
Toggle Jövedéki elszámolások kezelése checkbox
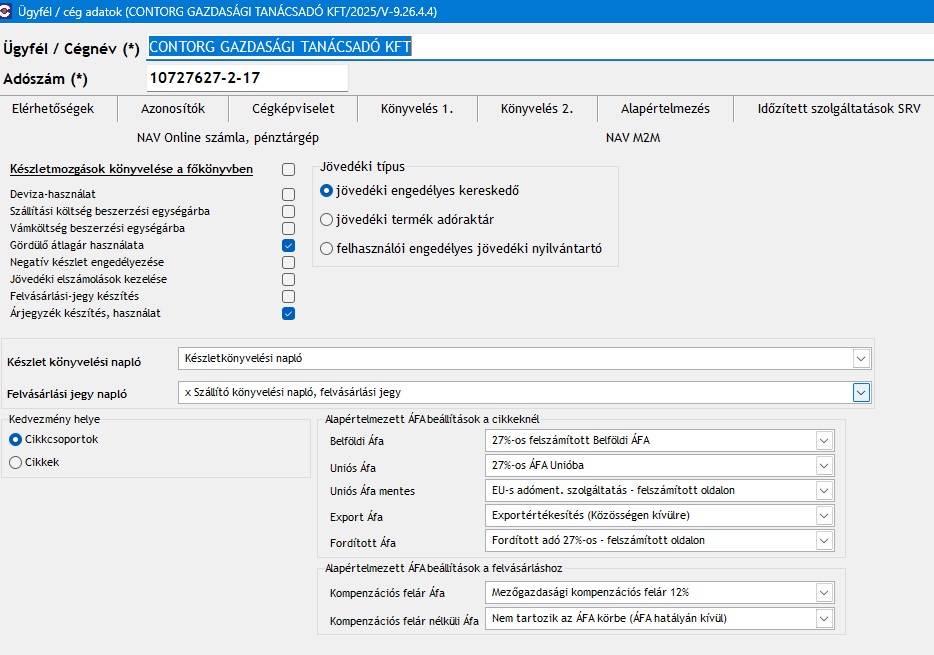pos(288,279)
